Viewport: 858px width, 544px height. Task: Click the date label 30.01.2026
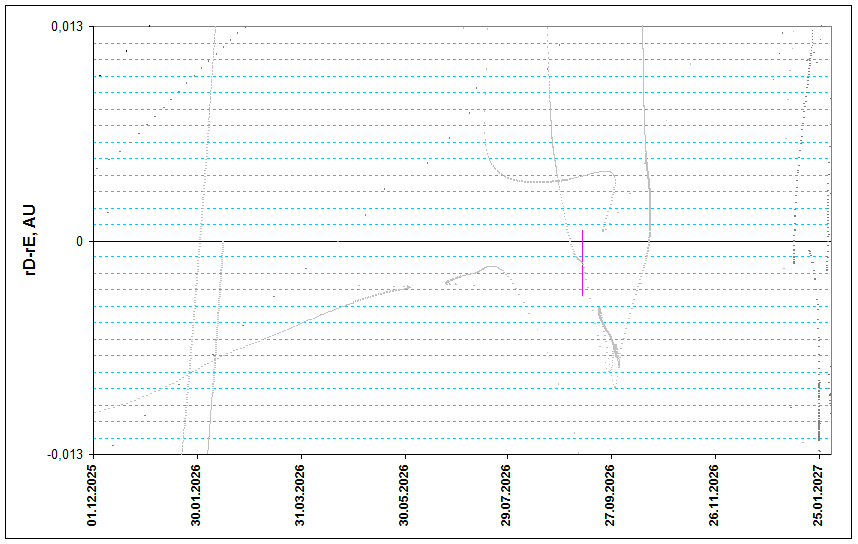tap(196, 495)
